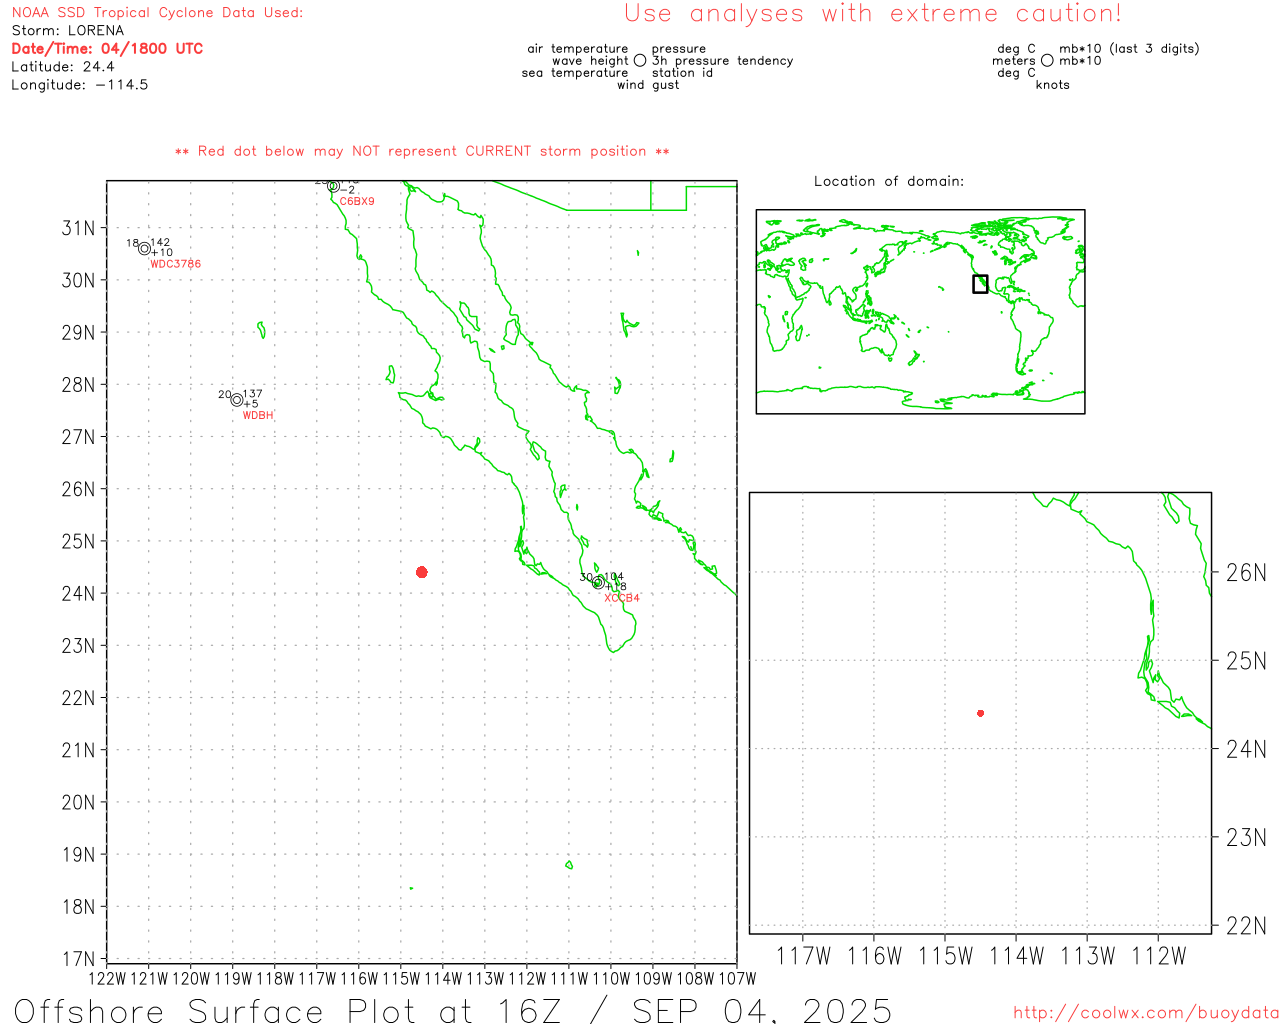Click the 'WDC3786' station ID label
This screenshot has height=1024, width=1280.
176,265
